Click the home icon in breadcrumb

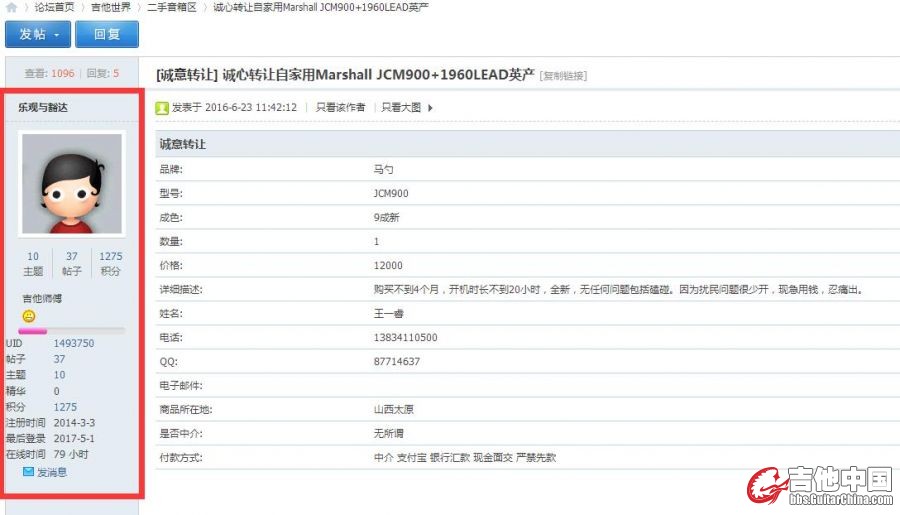click(11, 7)
